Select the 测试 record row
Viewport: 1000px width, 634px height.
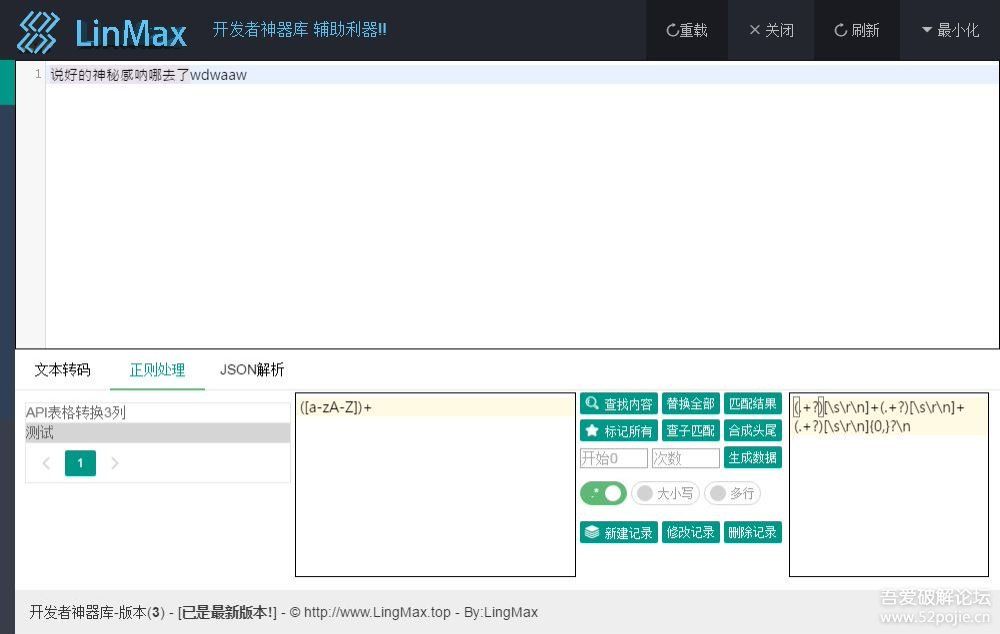(x=158, y=432)
